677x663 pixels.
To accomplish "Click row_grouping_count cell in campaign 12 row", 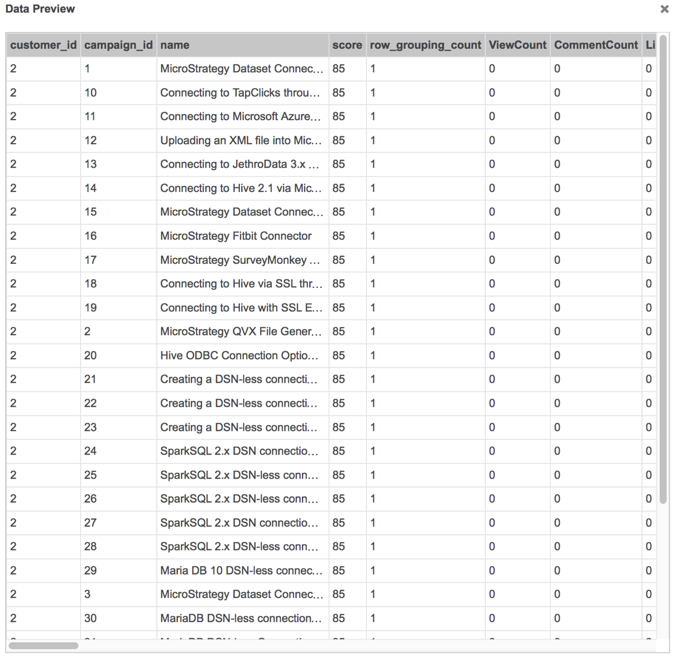I will (x=426, y=141).
